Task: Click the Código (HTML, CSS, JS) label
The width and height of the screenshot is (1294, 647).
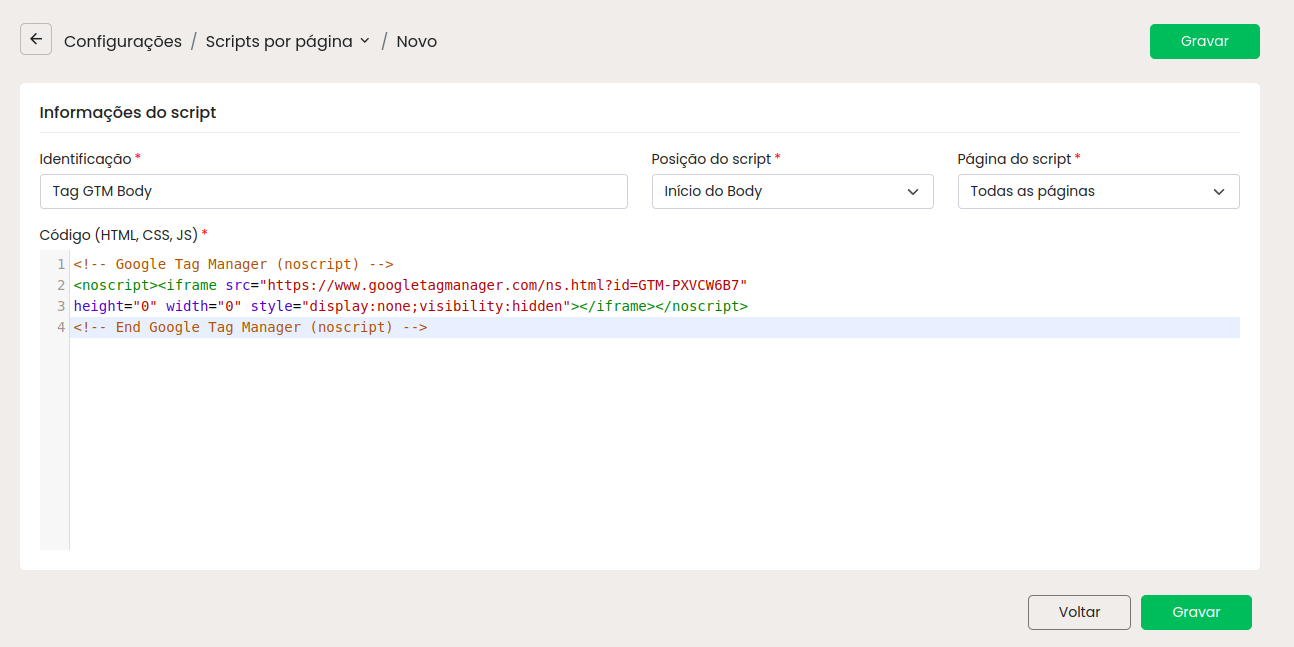Action: (118, 234)
